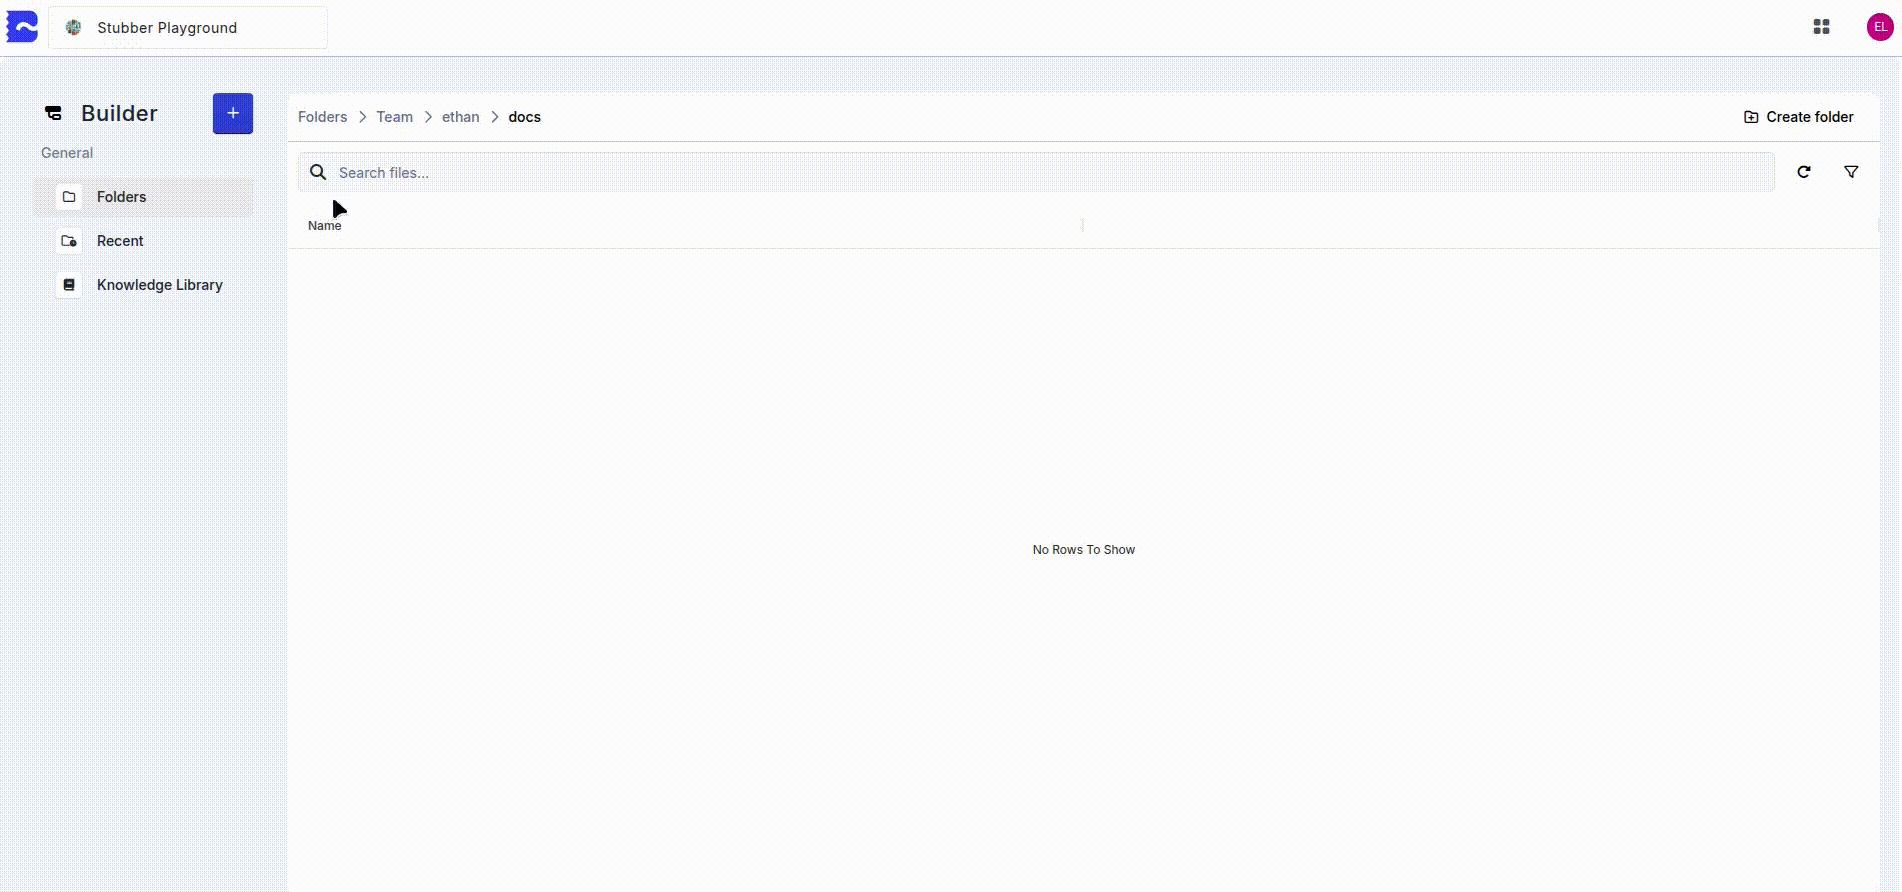This screenshot has width=1902, height=892.
Task: Open the EL user avatar menu
Action: (1879, 27)
